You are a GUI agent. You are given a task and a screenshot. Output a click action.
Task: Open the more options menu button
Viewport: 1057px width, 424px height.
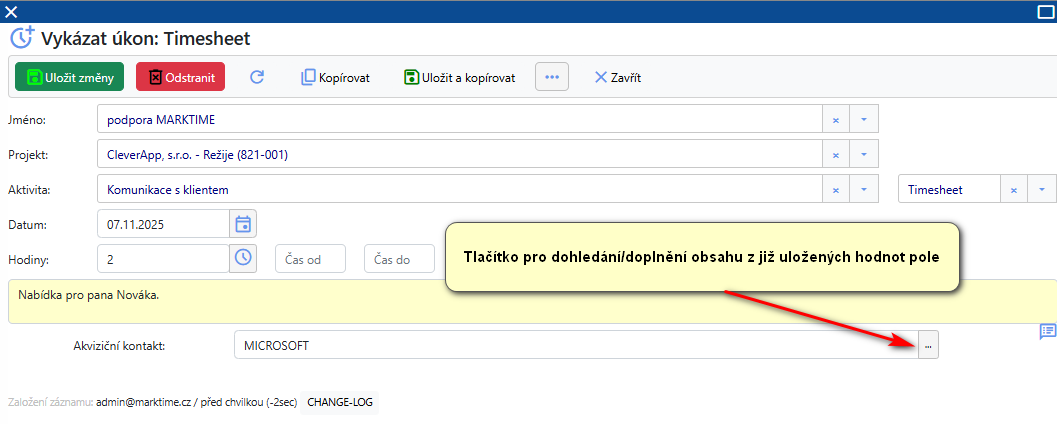tap(551, 77)
